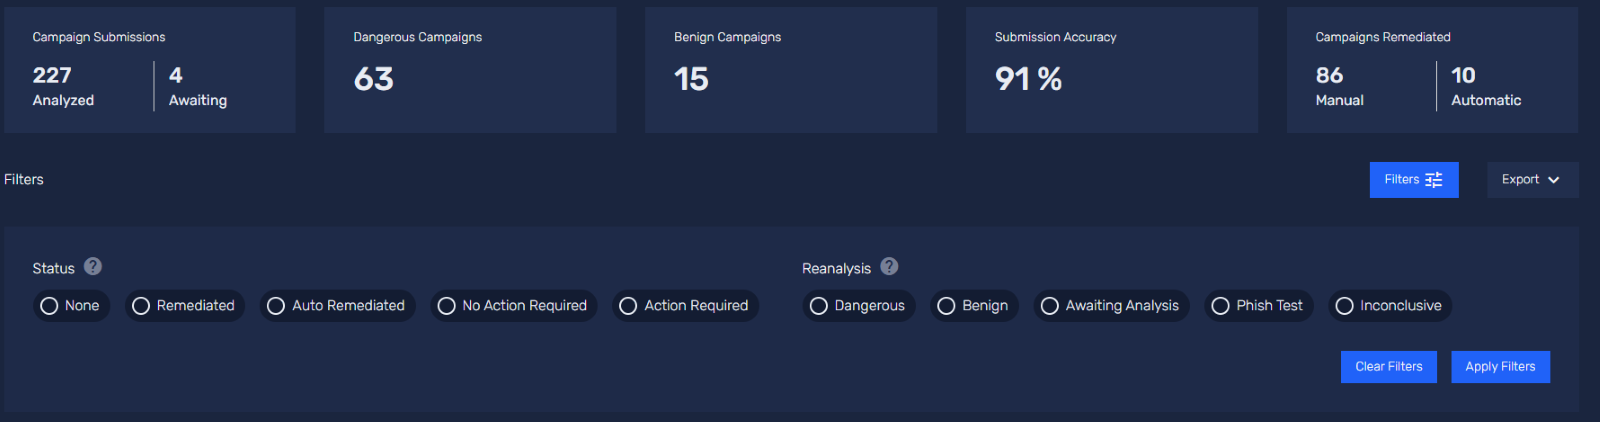This screenshot has height=422, width=1600.
Task: Toggle the Filters panel button
Action: pyautogui.click(x=1413, y=180)
